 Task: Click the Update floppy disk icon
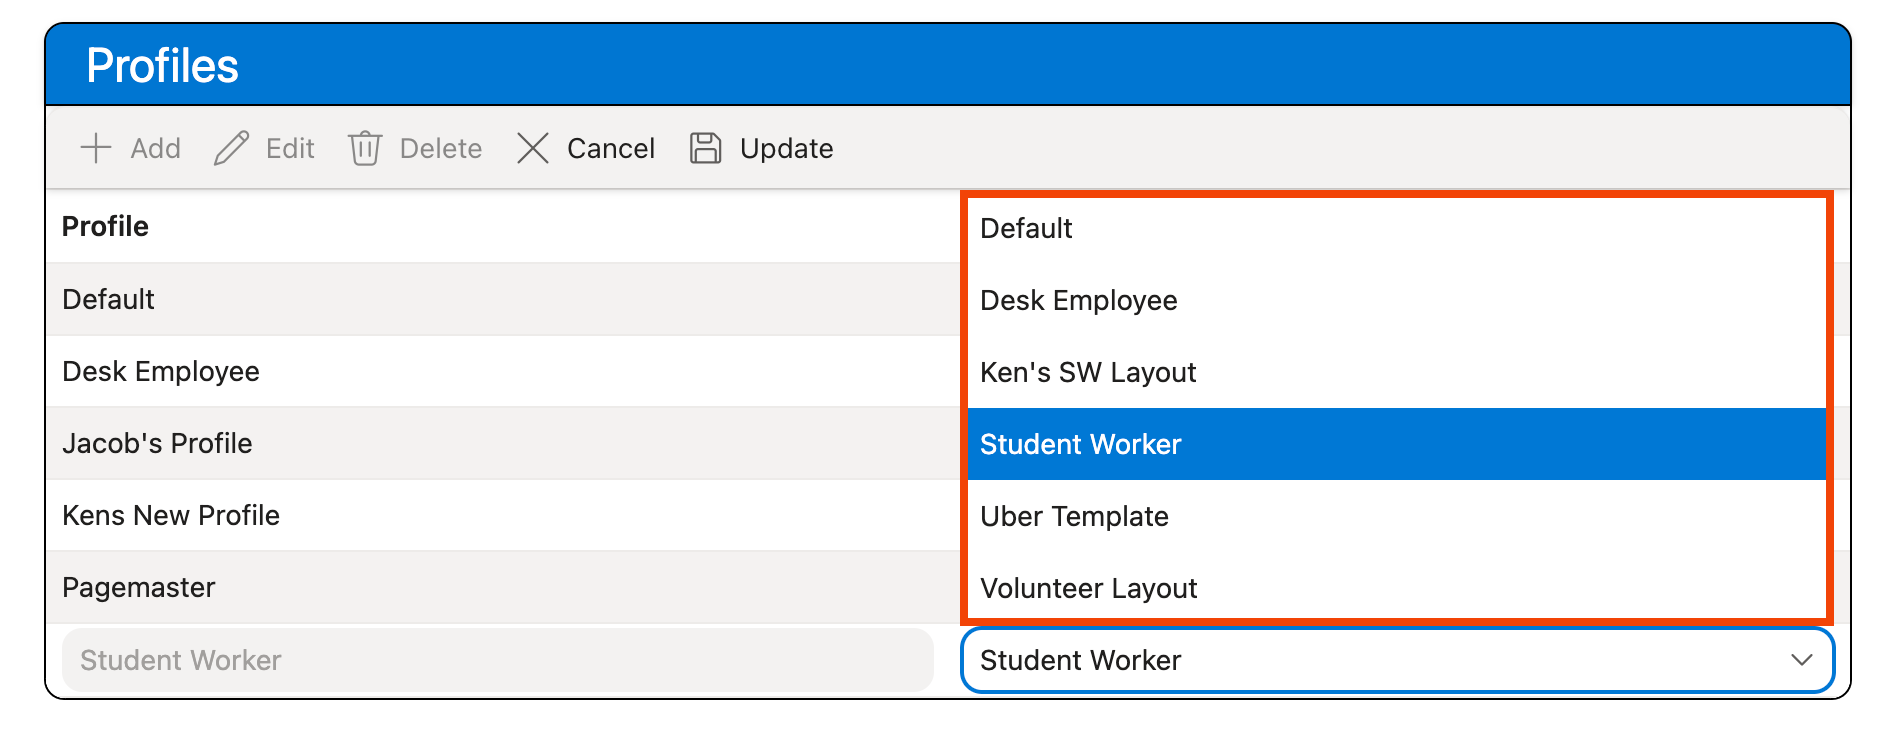[x=705, y=148]
